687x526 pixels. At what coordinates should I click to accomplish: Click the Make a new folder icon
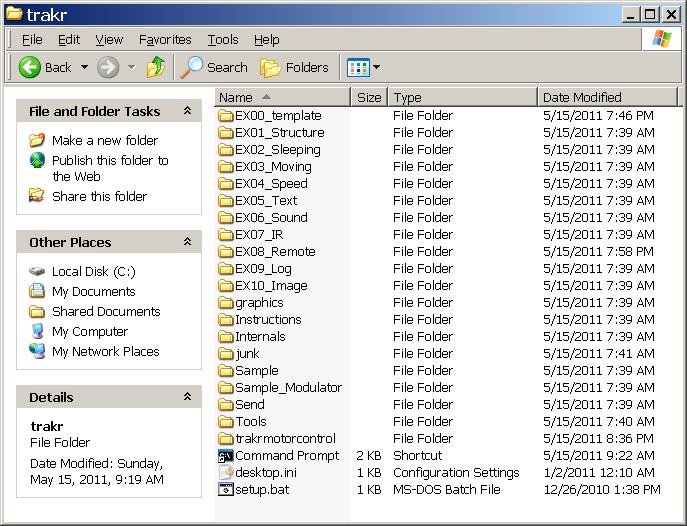(x=37, y=140)
